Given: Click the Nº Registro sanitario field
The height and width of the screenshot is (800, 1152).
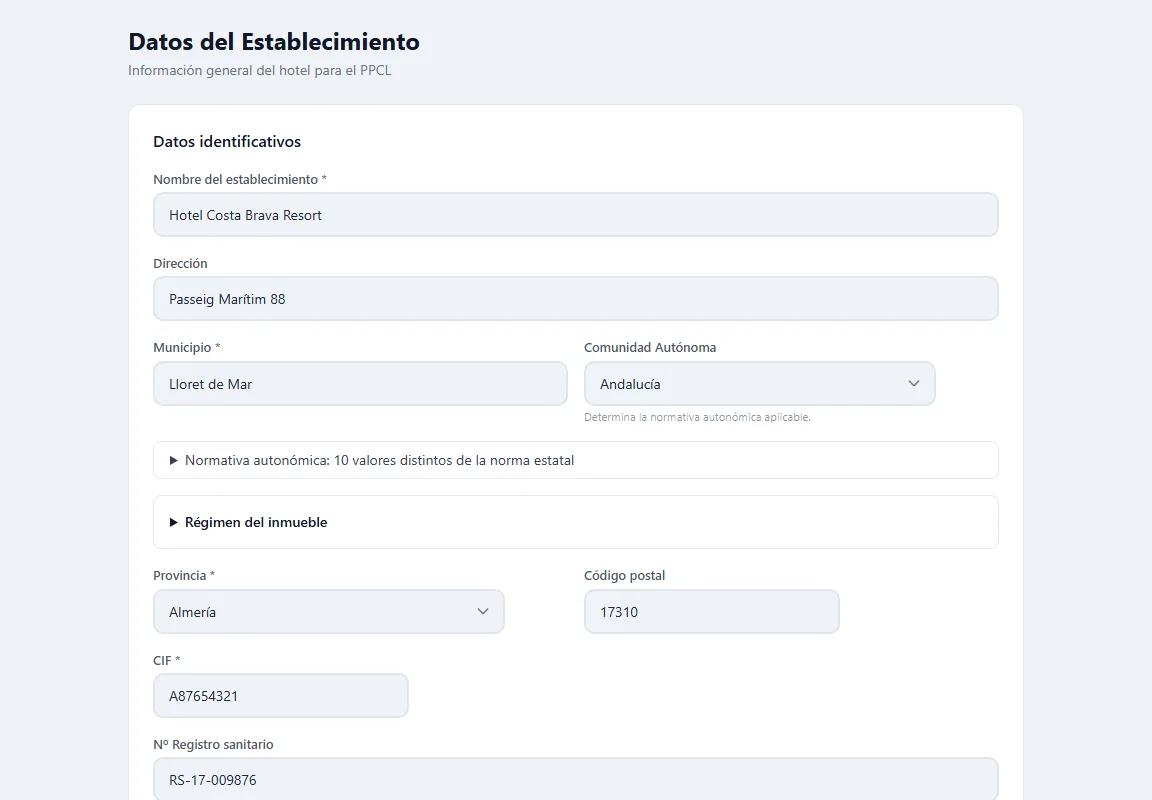Looking at the screenshot, I should point(575,779).
